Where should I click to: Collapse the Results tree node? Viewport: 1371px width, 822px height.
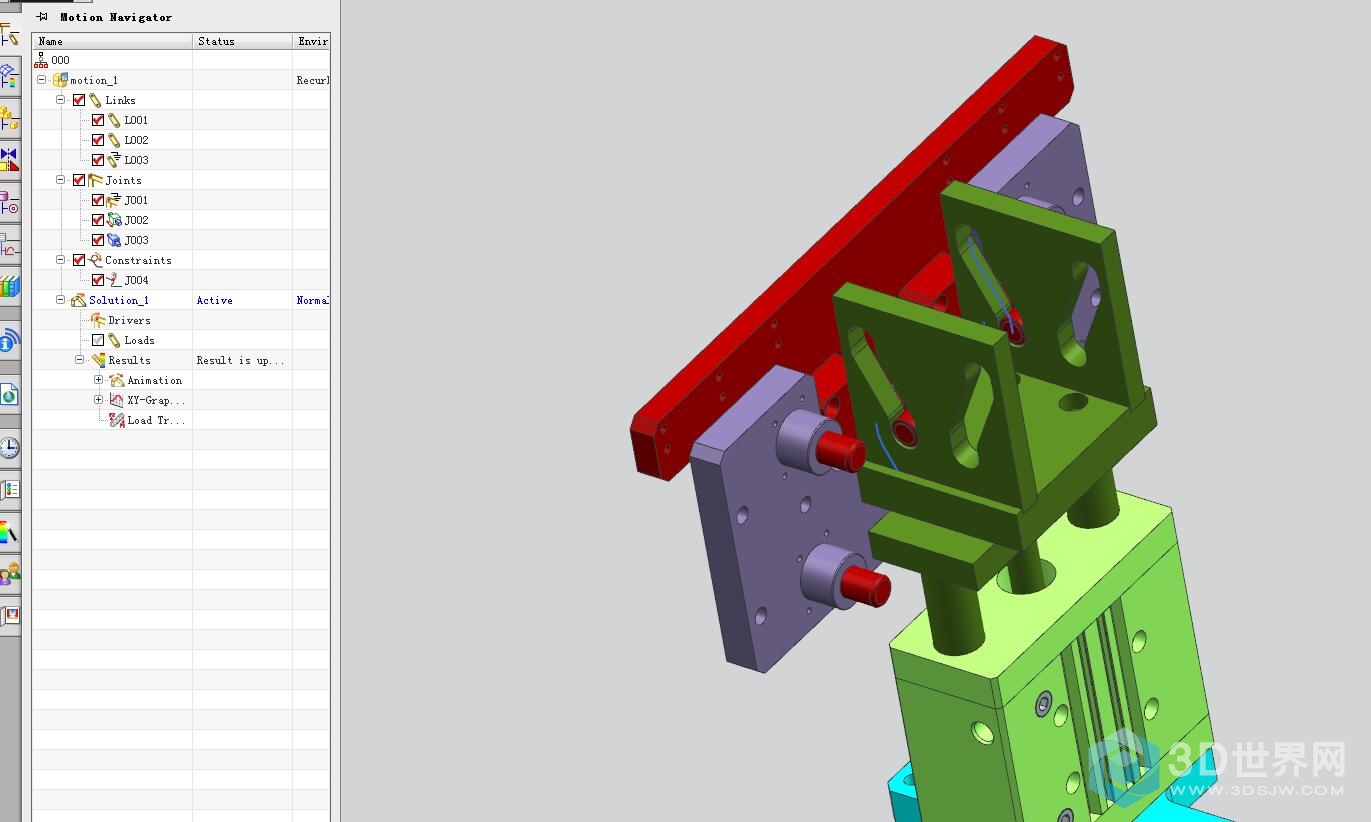80,360
